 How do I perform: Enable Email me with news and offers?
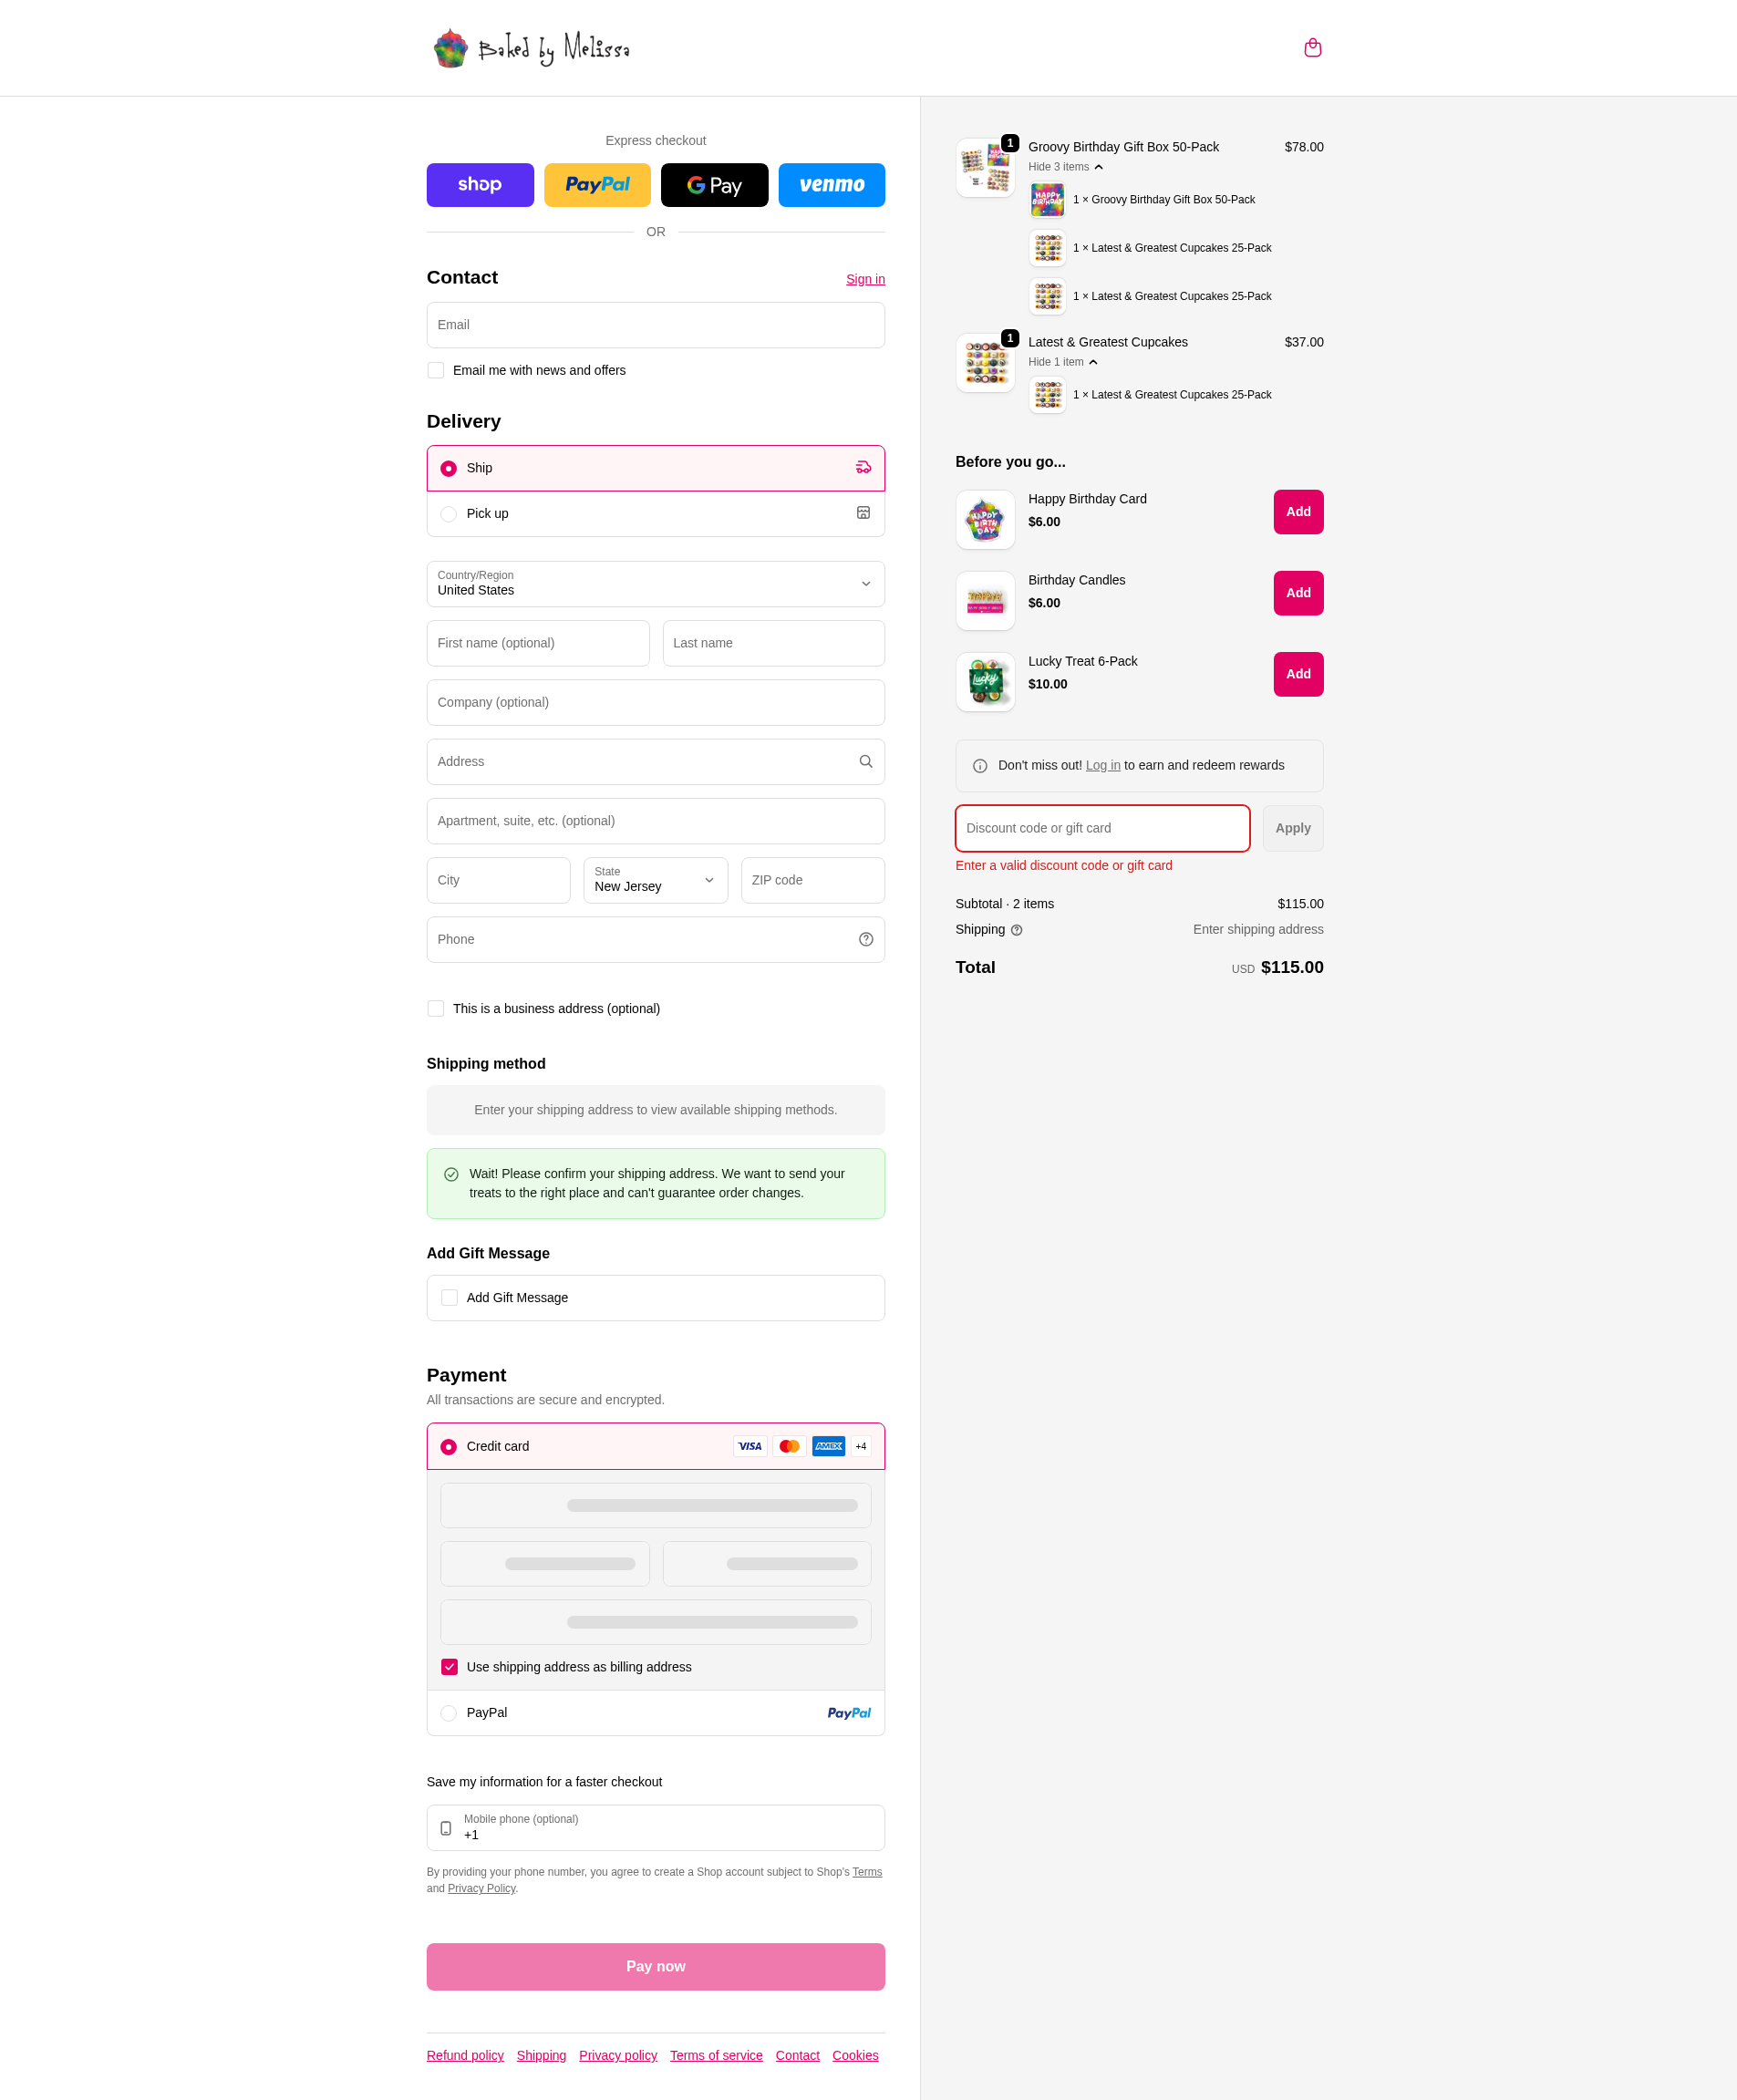(436, 370)
